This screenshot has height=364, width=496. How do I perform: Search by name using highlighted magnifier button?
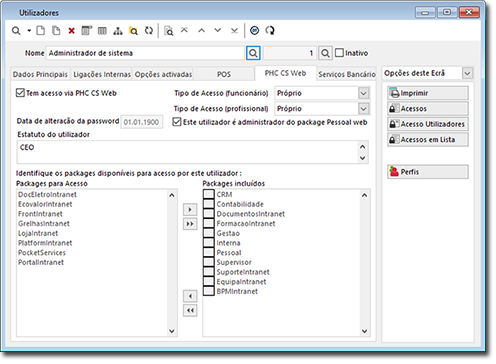pos(253,53)
